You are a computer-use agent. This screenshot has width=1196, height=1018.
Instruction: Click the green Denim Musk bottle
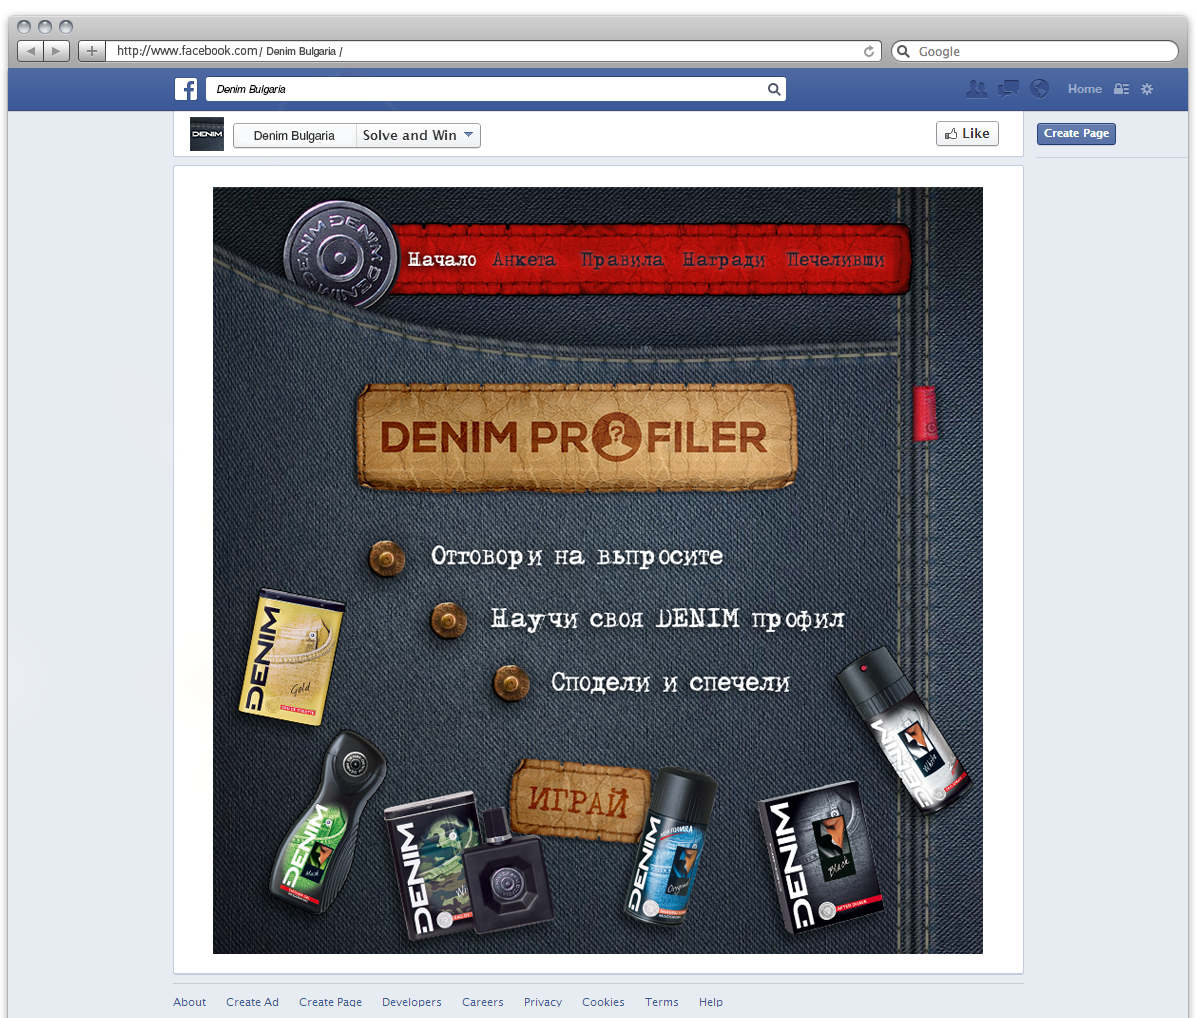328,822
